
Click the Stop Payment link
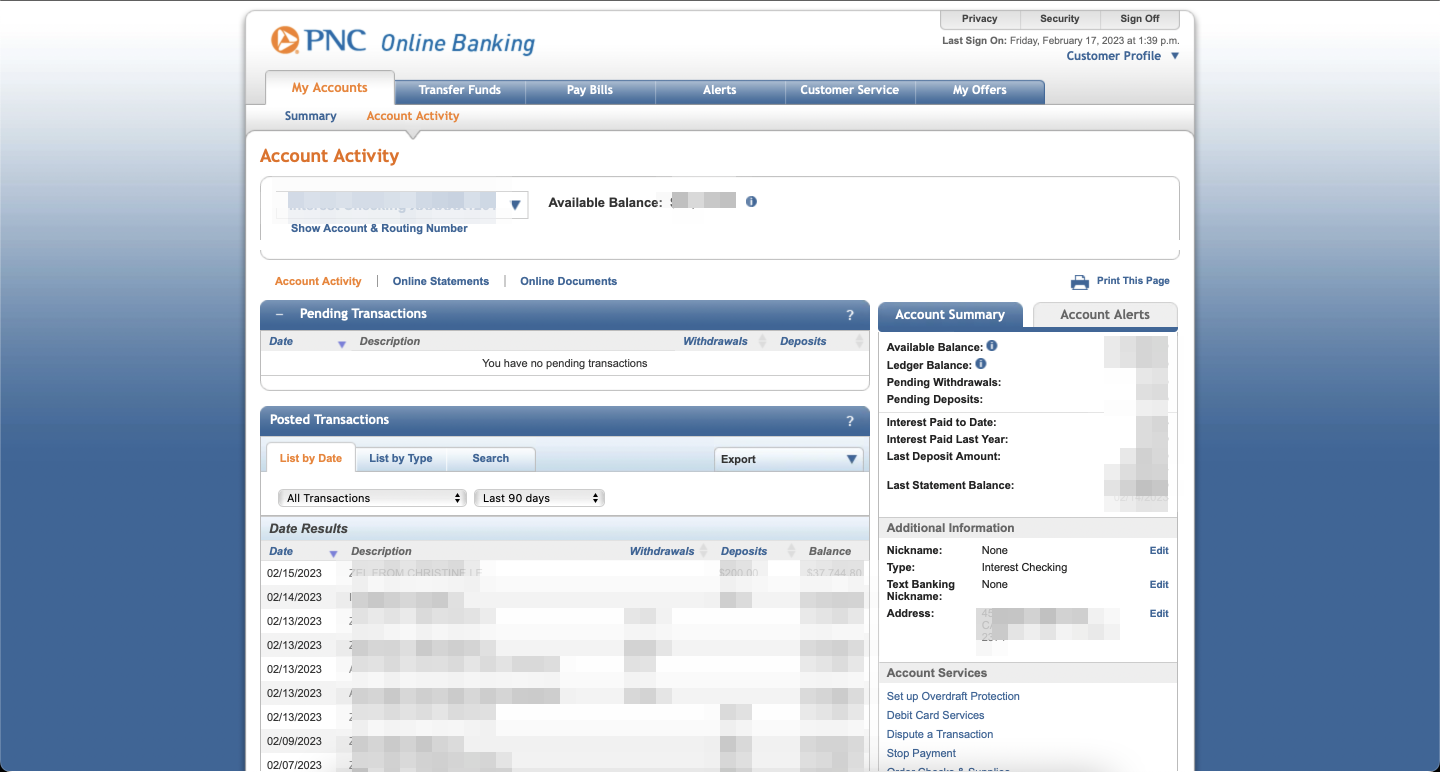point(921,753)
